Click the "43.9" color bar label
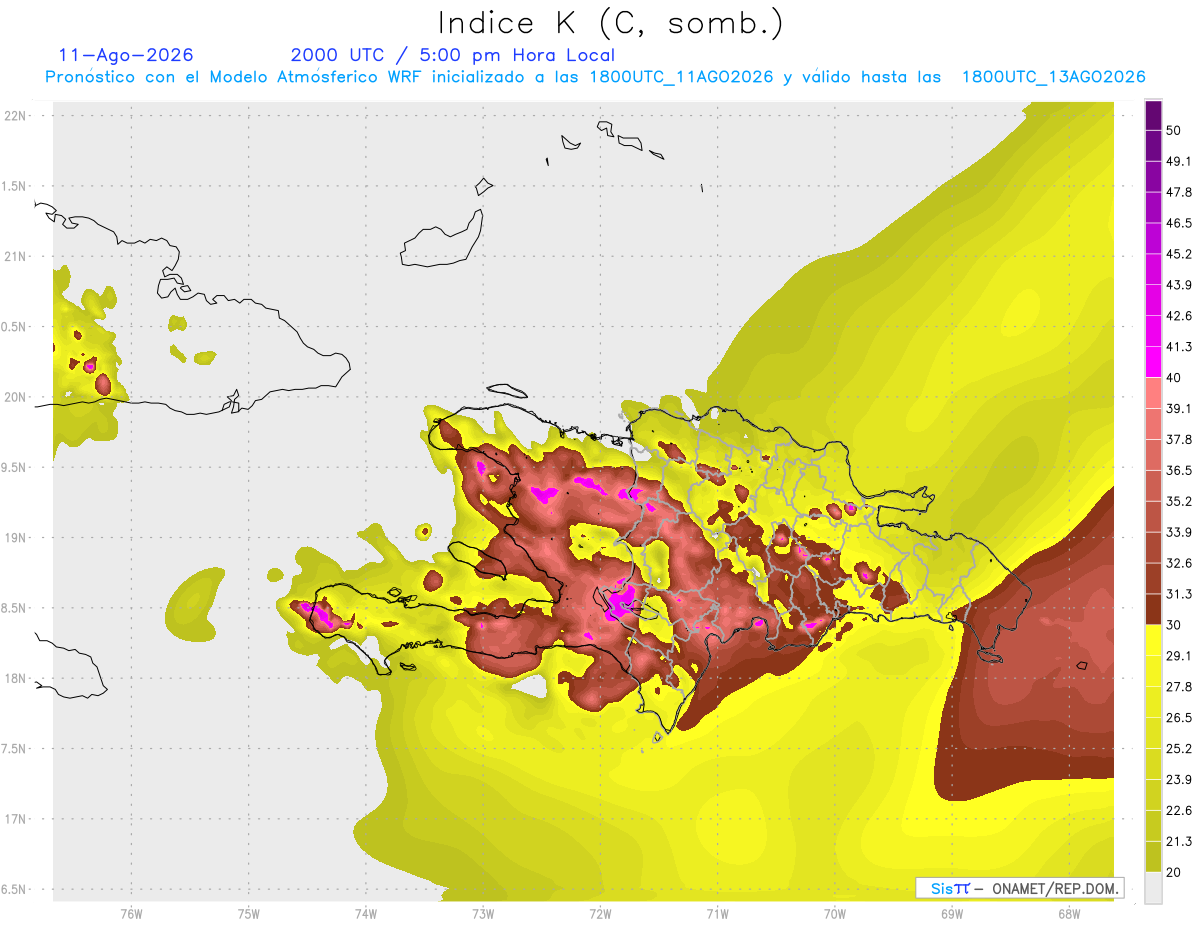The height and width of the screenshot is (927, 1200). tap(1178, 285)
